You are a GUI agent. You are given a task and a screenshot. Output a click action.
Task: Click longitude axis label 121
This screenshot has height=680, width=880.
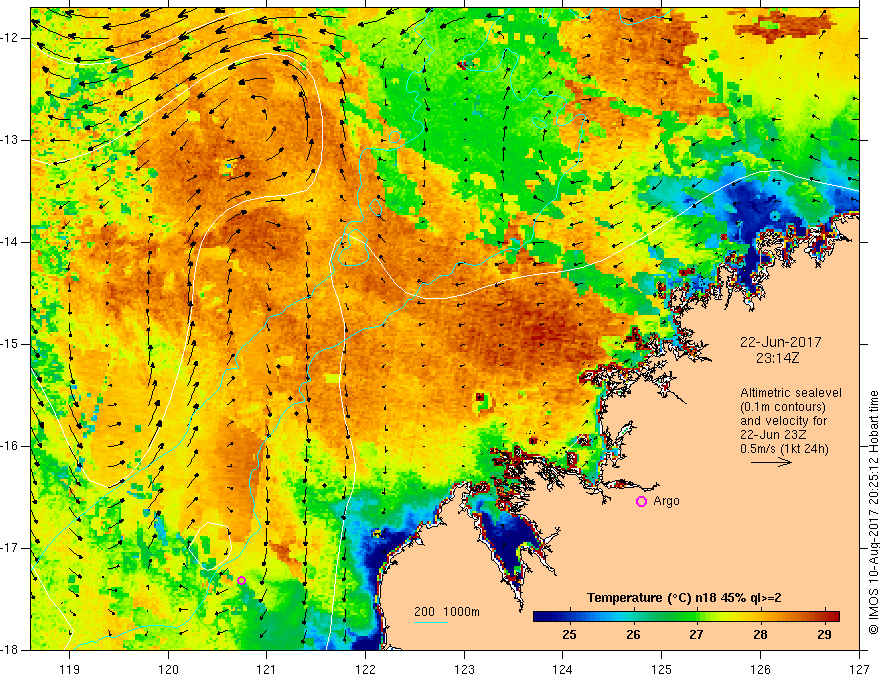pos(267,669)
